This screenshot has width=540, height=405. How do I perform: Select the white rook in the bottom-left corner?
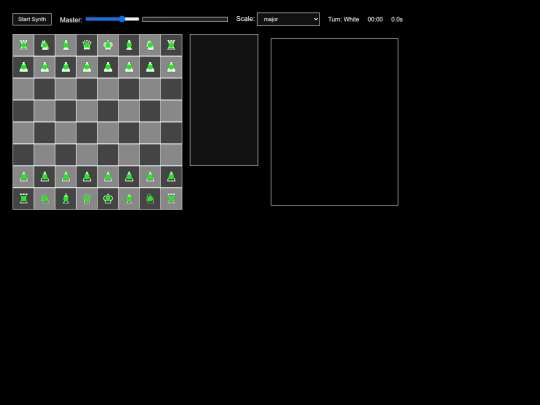[x=23, y=199]
